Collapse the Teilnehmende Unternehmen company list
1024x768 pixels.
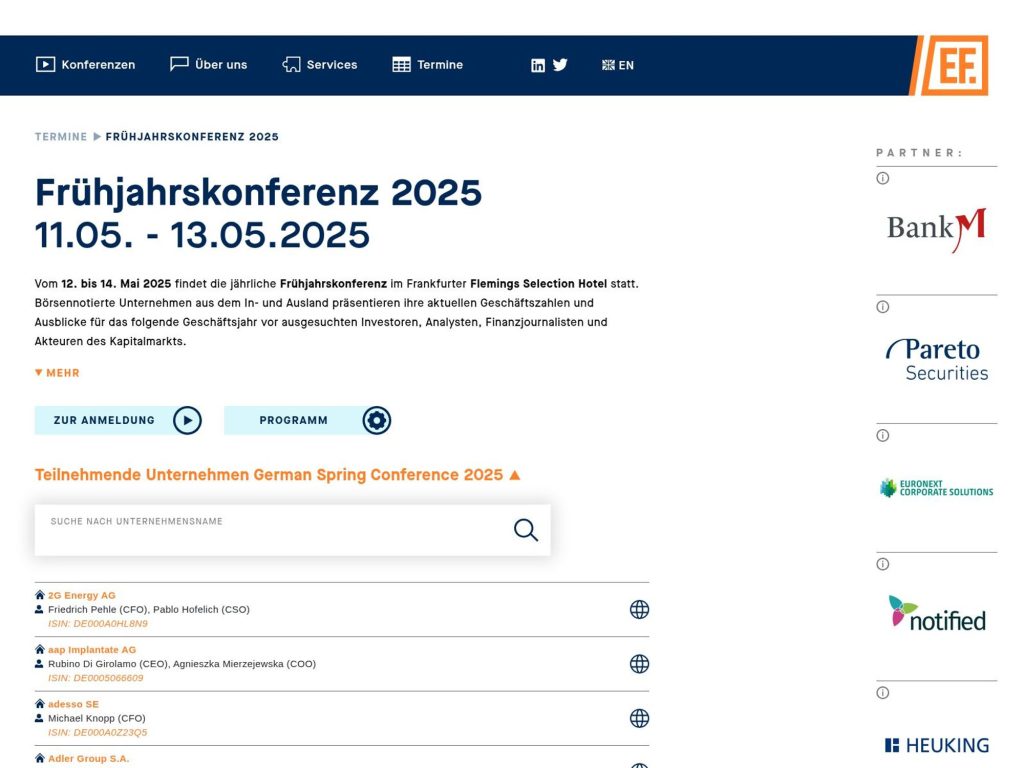pos(514,474)
